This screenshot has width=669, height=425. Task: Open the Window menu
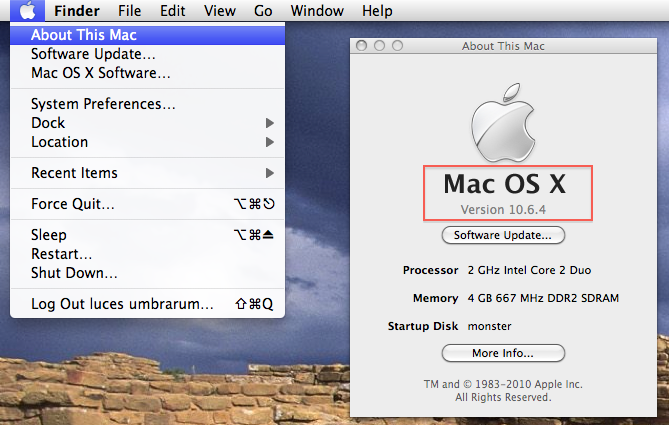(x=317, y=10)
